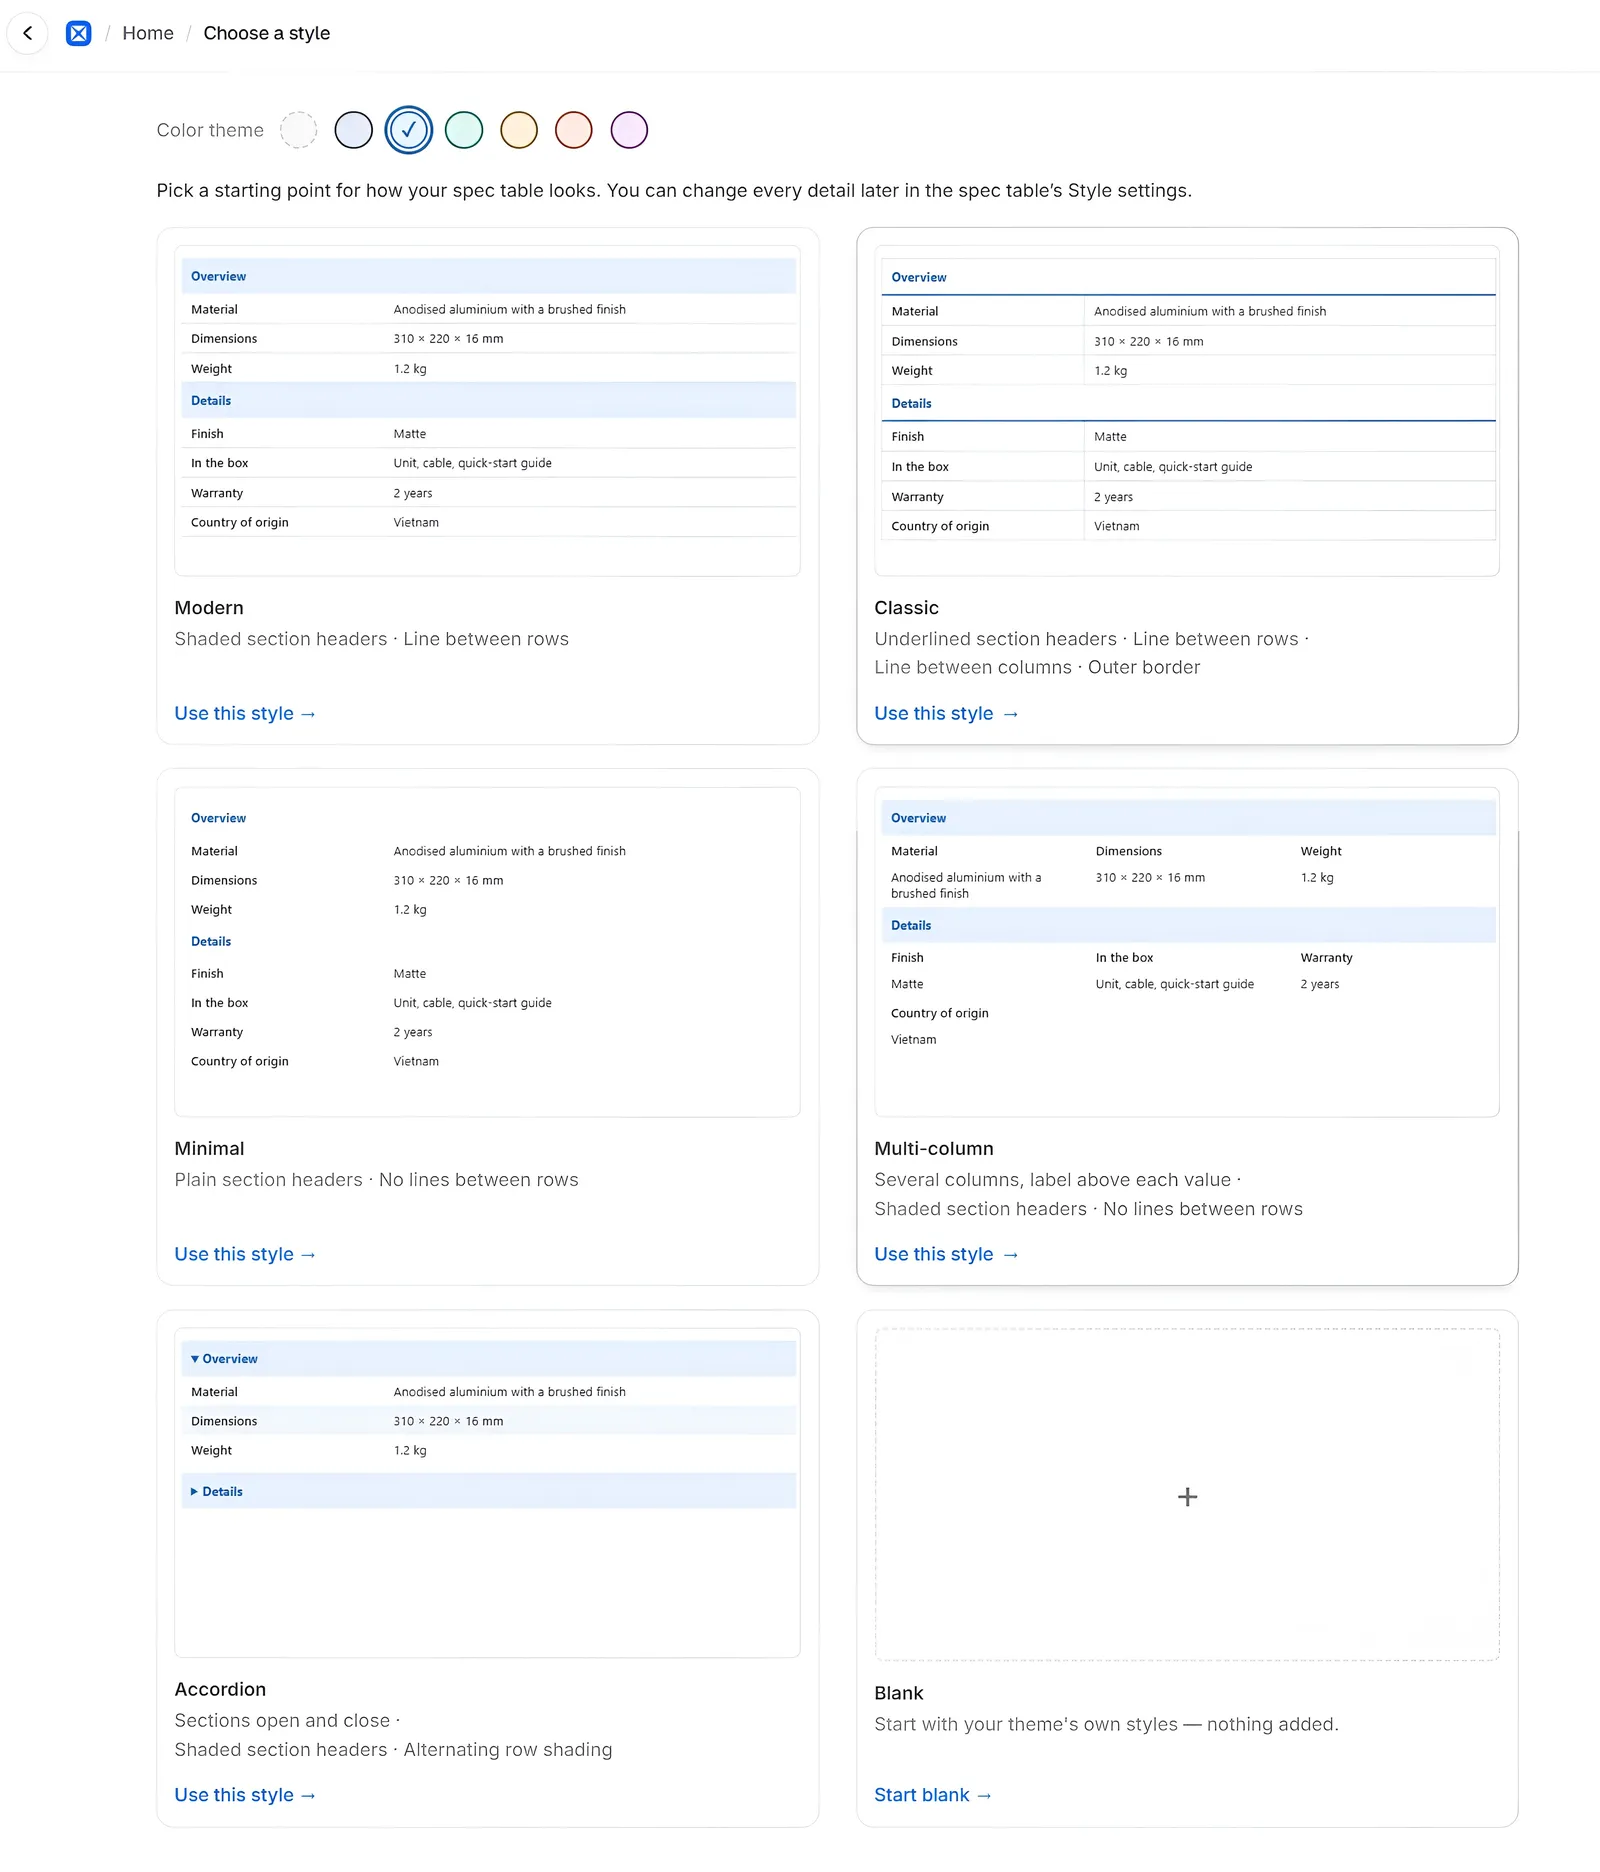1600x1872 pixels.
Task: Click the back arrow button
Action: click(28, 33)
